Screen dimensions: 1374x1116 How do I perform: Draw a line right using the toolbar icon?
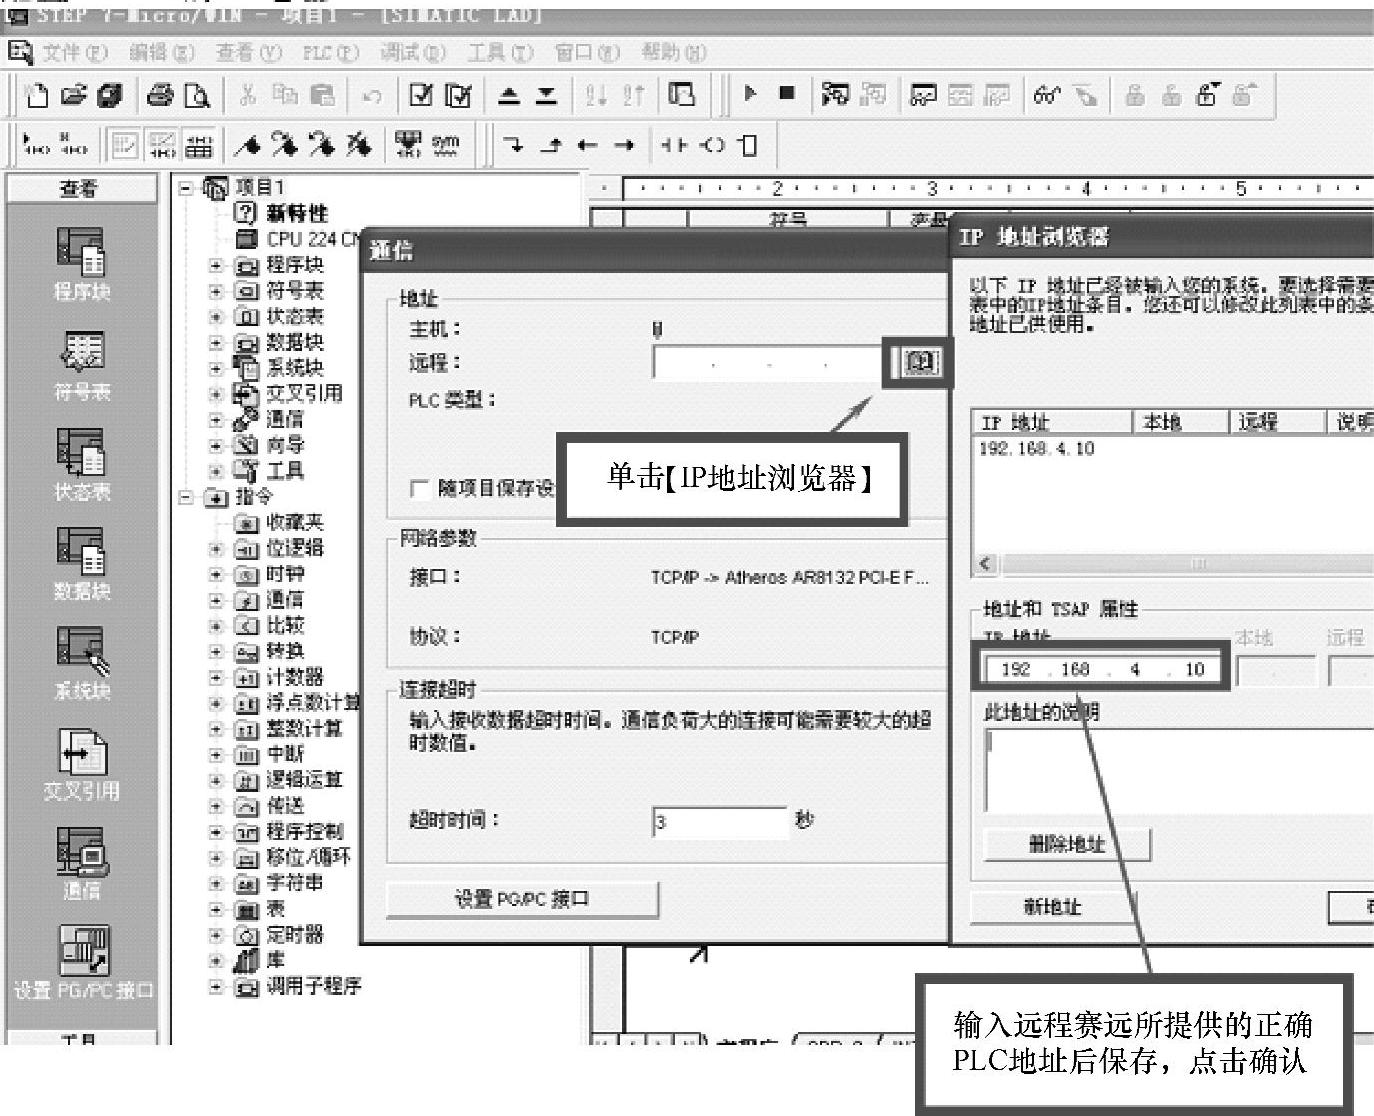click(625, 145)
